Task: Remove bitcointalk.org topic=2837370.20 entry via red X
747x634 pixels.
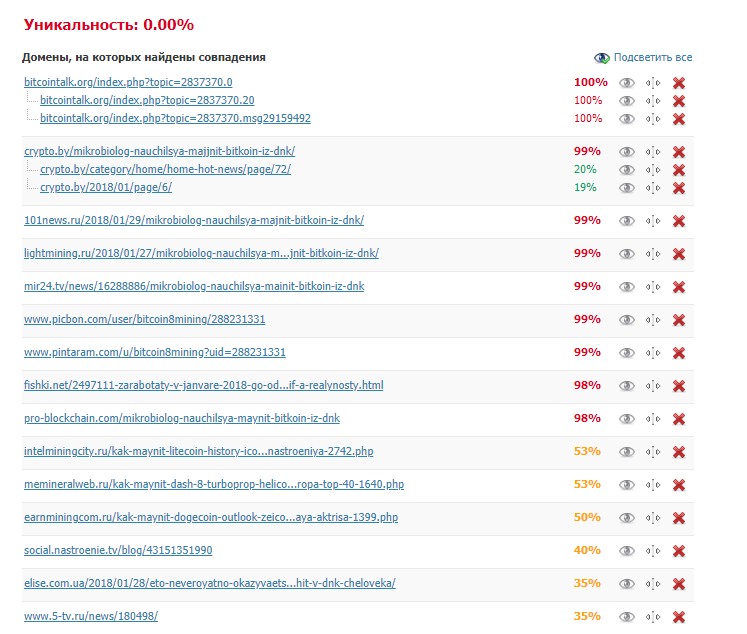Action: click(x=679, y=101)
